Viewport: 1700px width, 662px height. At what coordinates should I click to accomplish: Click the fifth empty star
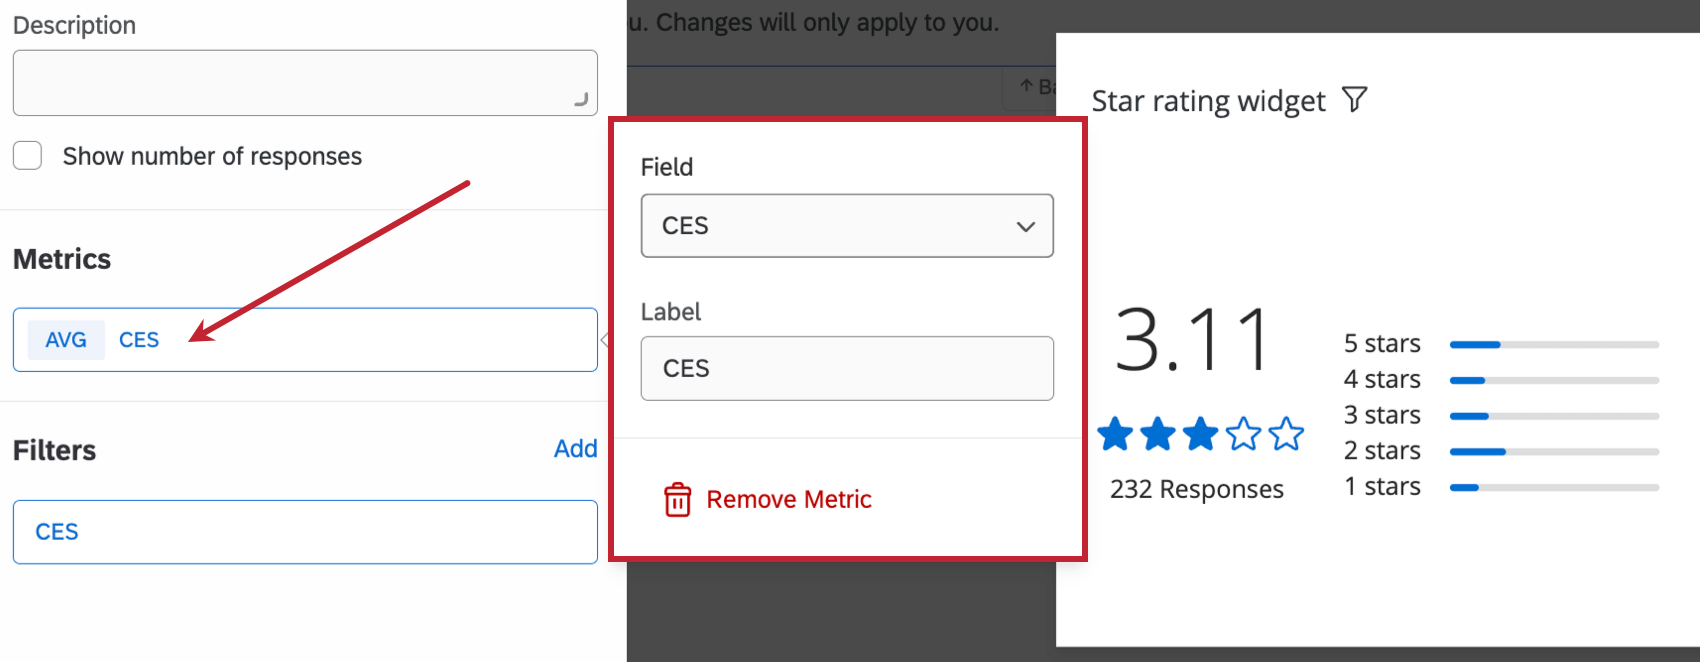click(x=1286, y=435)
